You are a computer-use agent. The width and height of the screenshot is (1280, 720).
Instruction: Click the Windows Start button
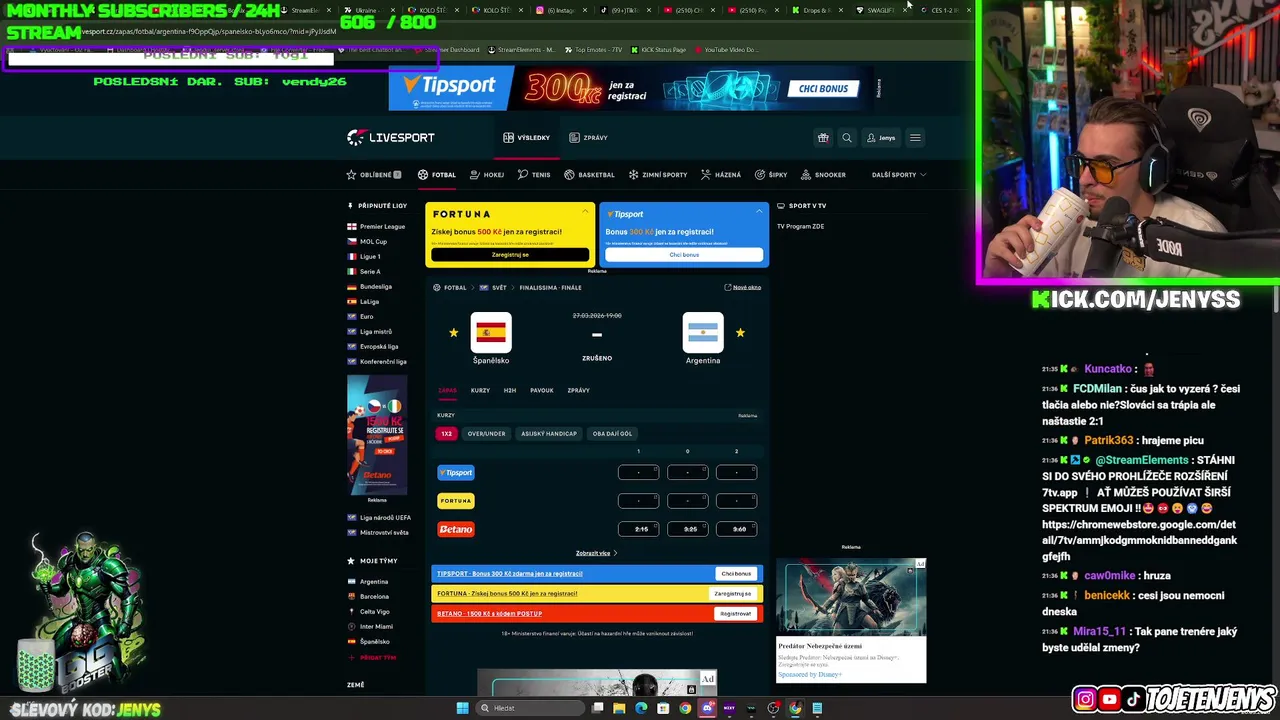click(462, 708)
